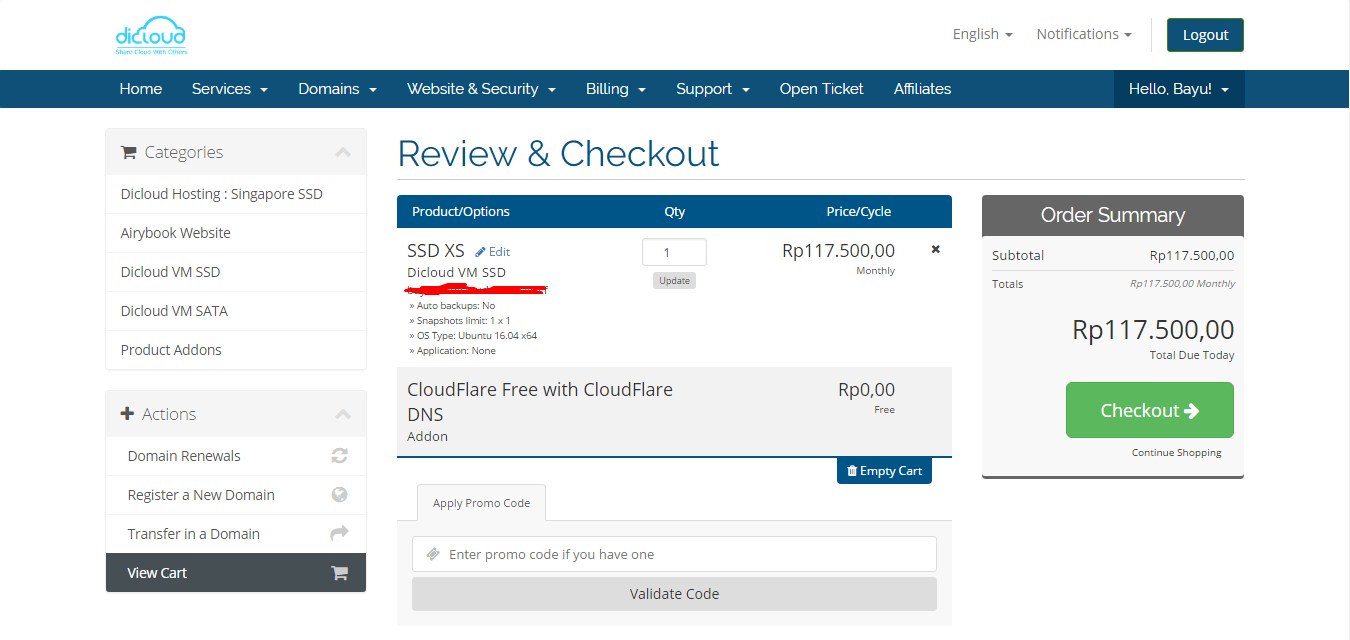Open the English language dropdown
The image size is (1350, 640).
[x=982, y=34]
